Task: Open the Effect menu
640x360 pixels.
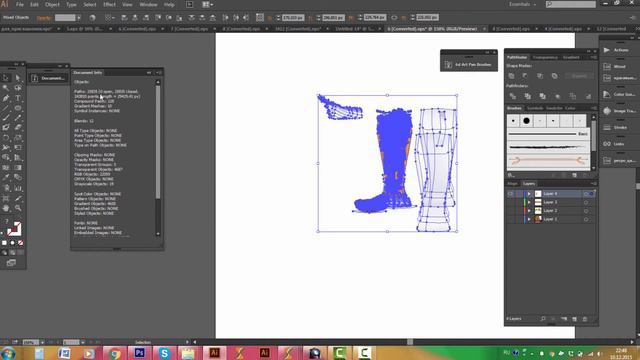Action: [x=109, y=4]
